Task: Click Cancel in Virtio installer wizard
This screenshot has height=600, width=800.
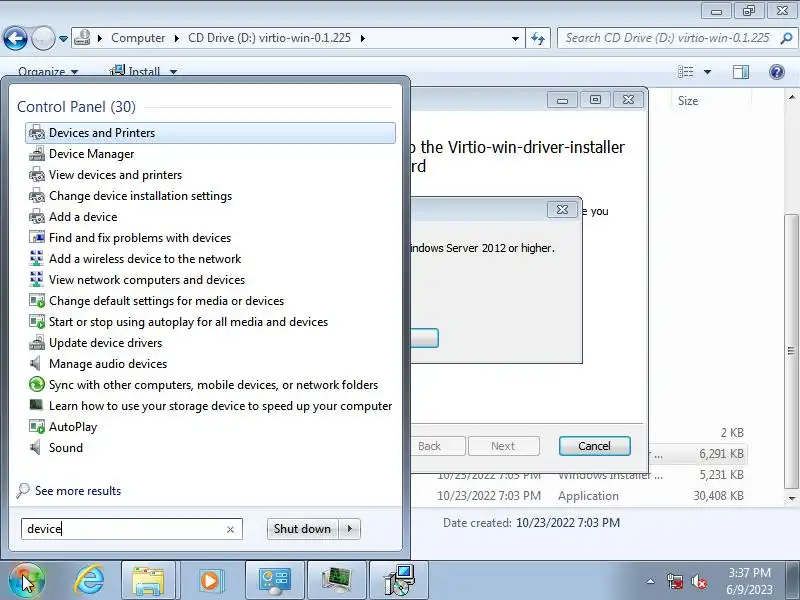Action: [594, 446]
